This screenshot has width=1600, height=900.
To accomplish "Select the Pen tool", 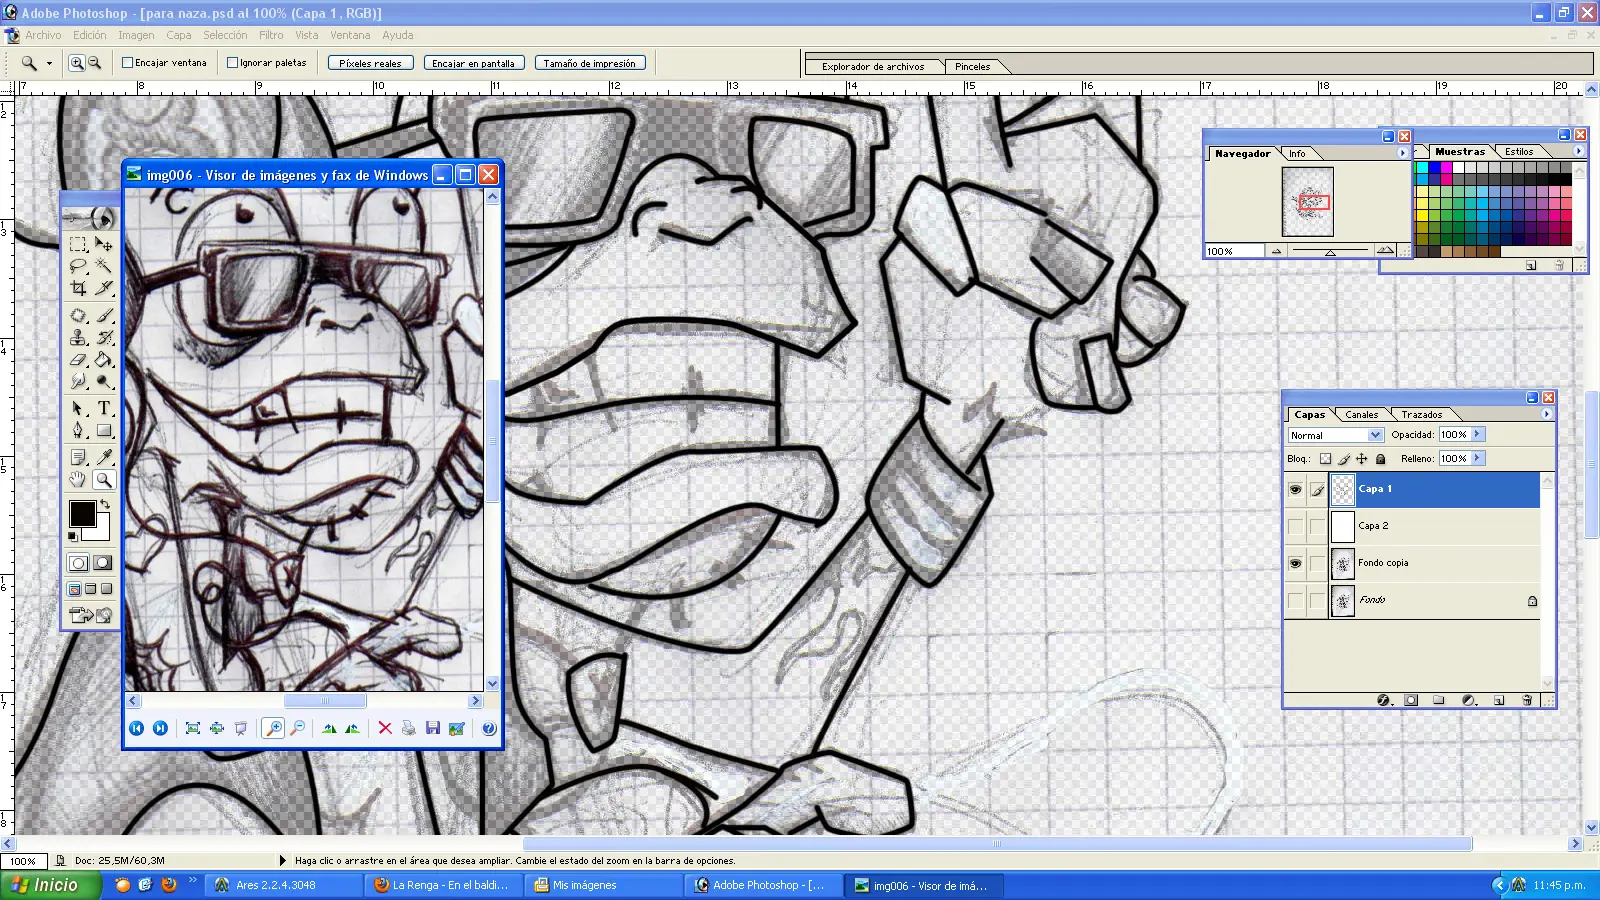I will [78, 430].
